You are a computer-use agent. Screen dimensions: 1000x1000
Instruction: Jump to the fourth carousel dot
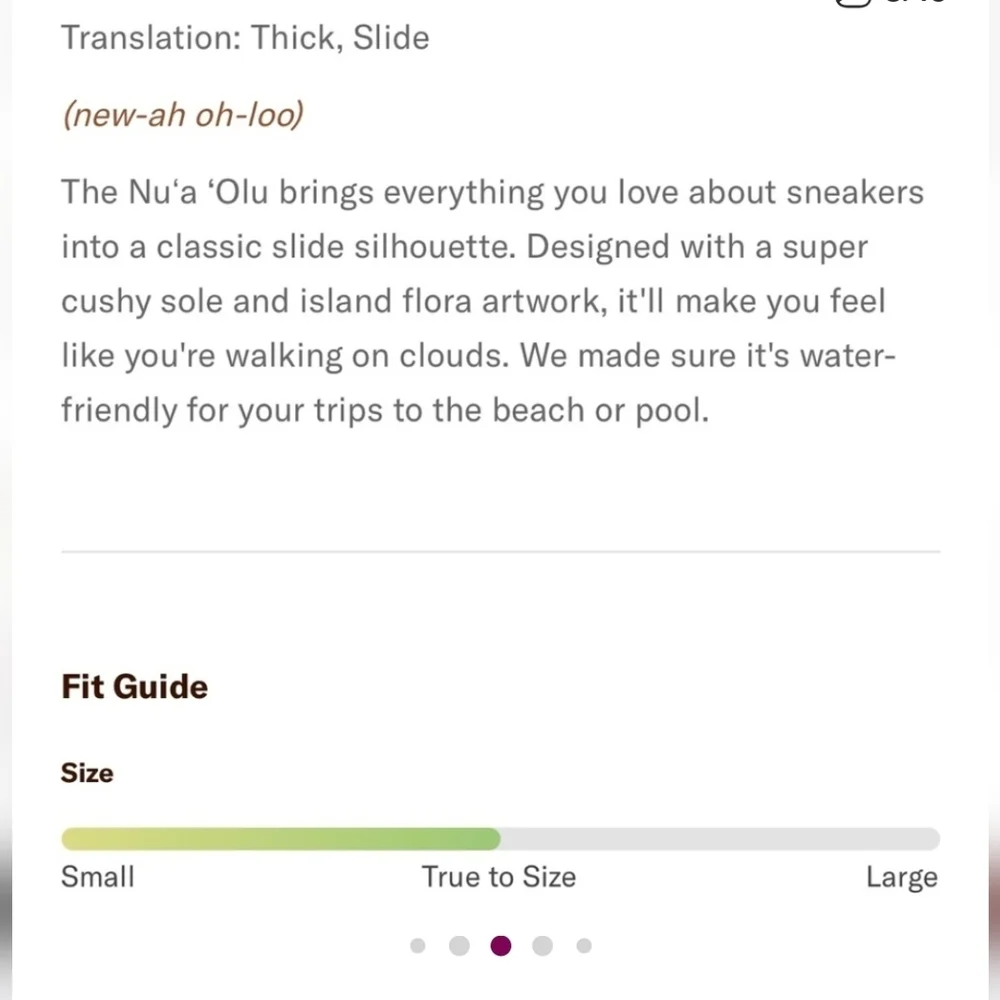tap(542, 946)
